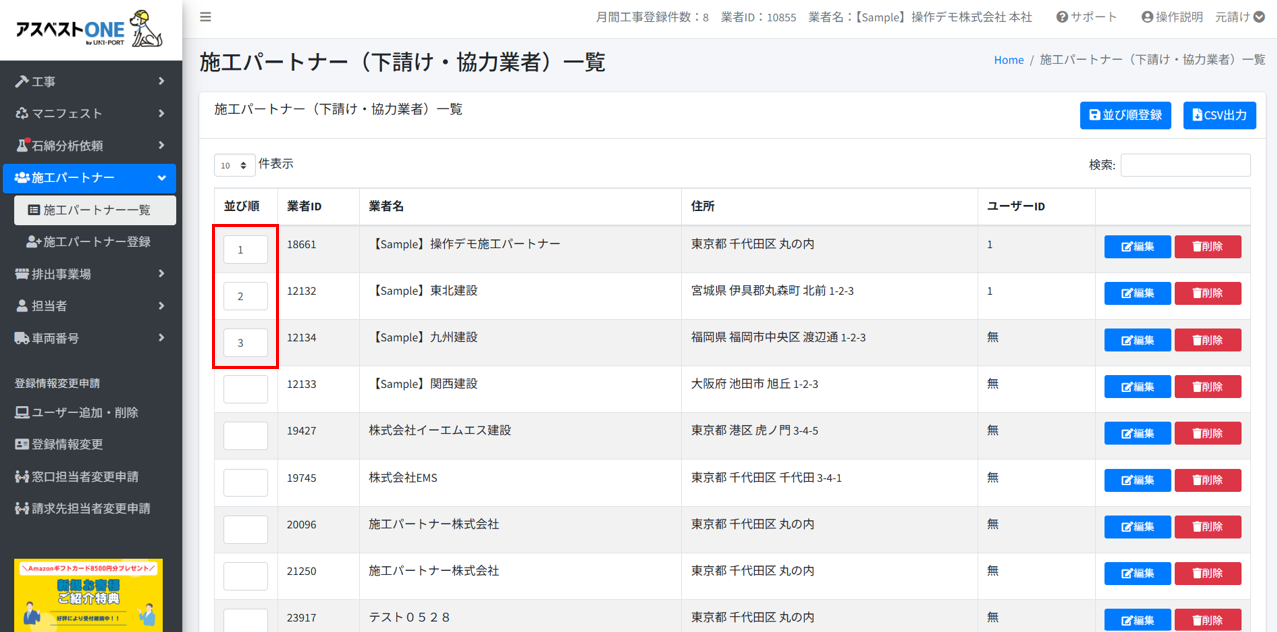Open the rows-per-page 件表示 dropdown
This screenshot has height=632, width=1277.
(x=234, y=165)
